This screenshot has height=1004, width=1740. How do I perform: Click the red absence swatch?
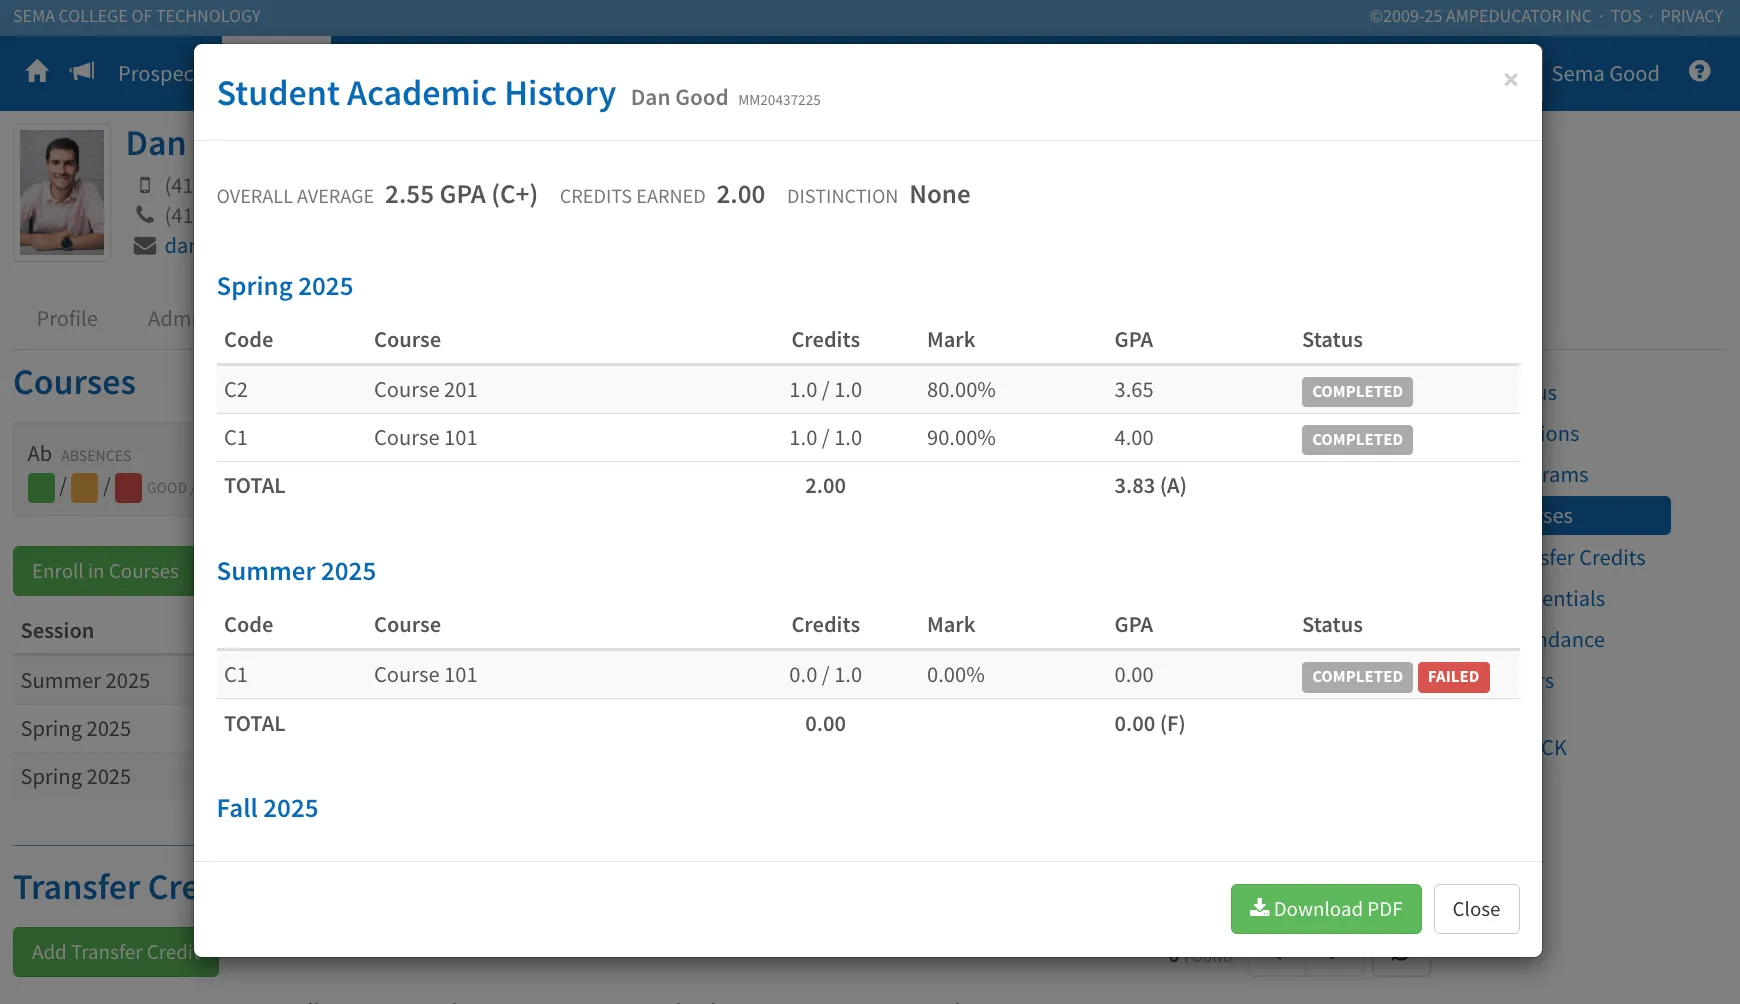click(128, 488)
